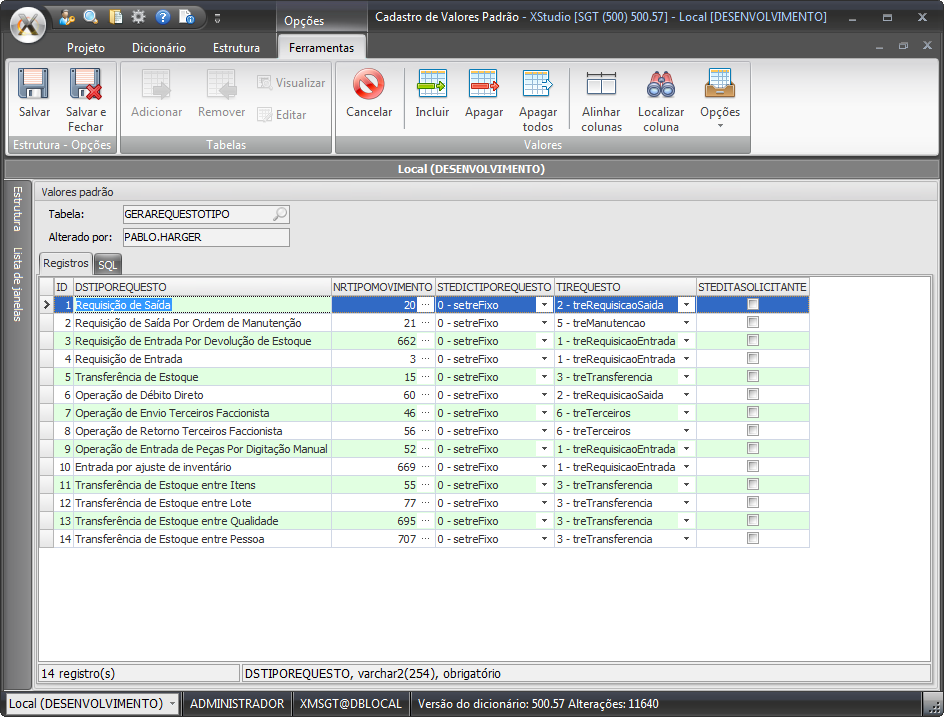
Task: Select the Ferramentas ribbon tab
Action: 321,48
